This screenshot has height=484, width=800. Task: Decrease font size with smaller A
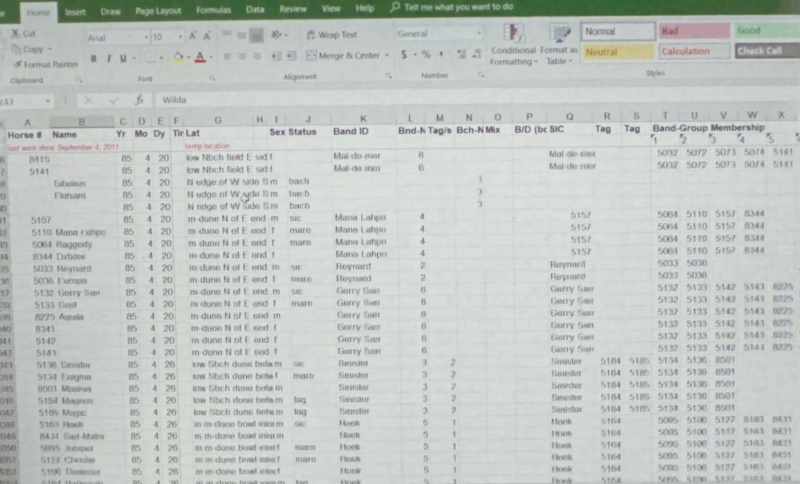pyautogui.click(x=207, y=36)
